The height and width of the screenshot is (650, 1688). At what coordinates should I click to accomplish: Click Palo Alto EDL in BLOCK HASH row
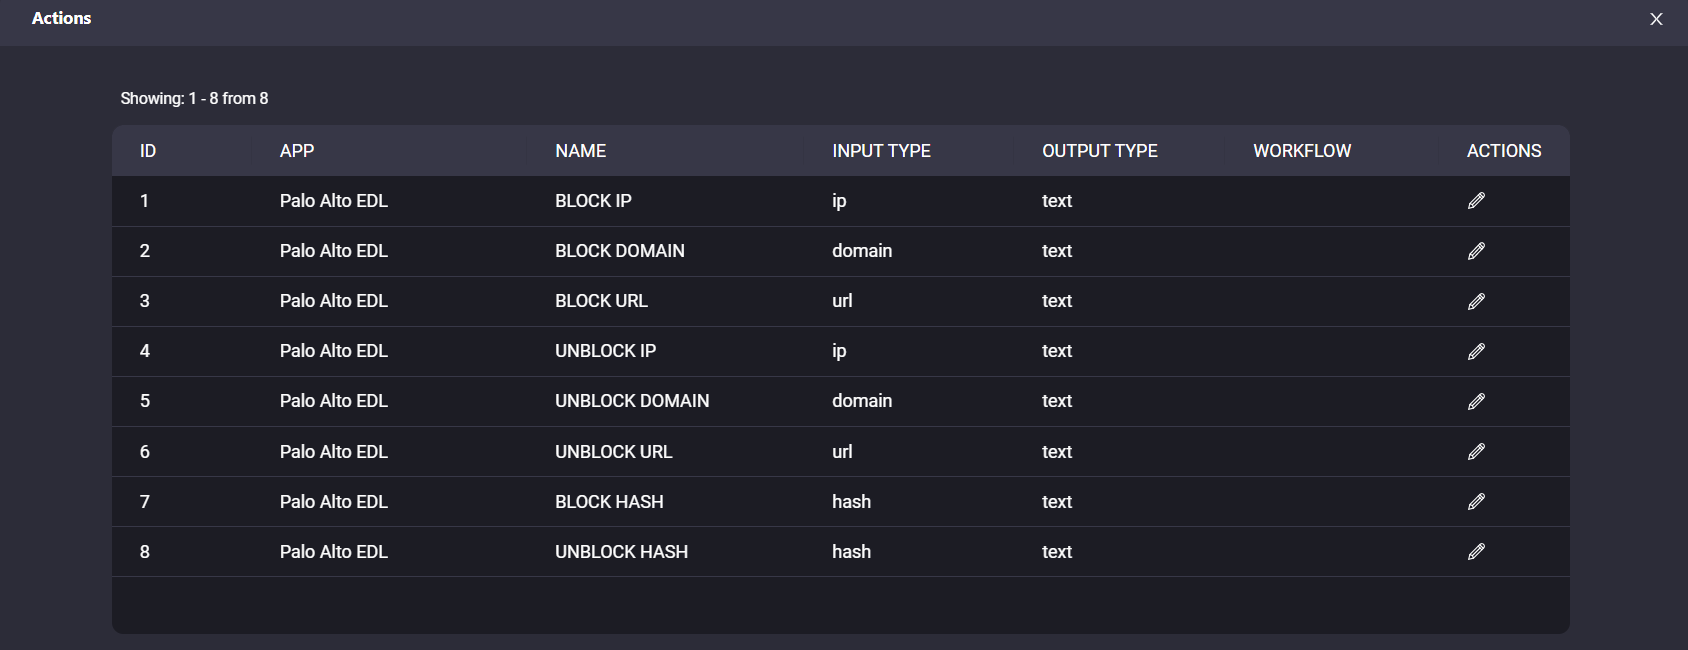pos(334,502)
